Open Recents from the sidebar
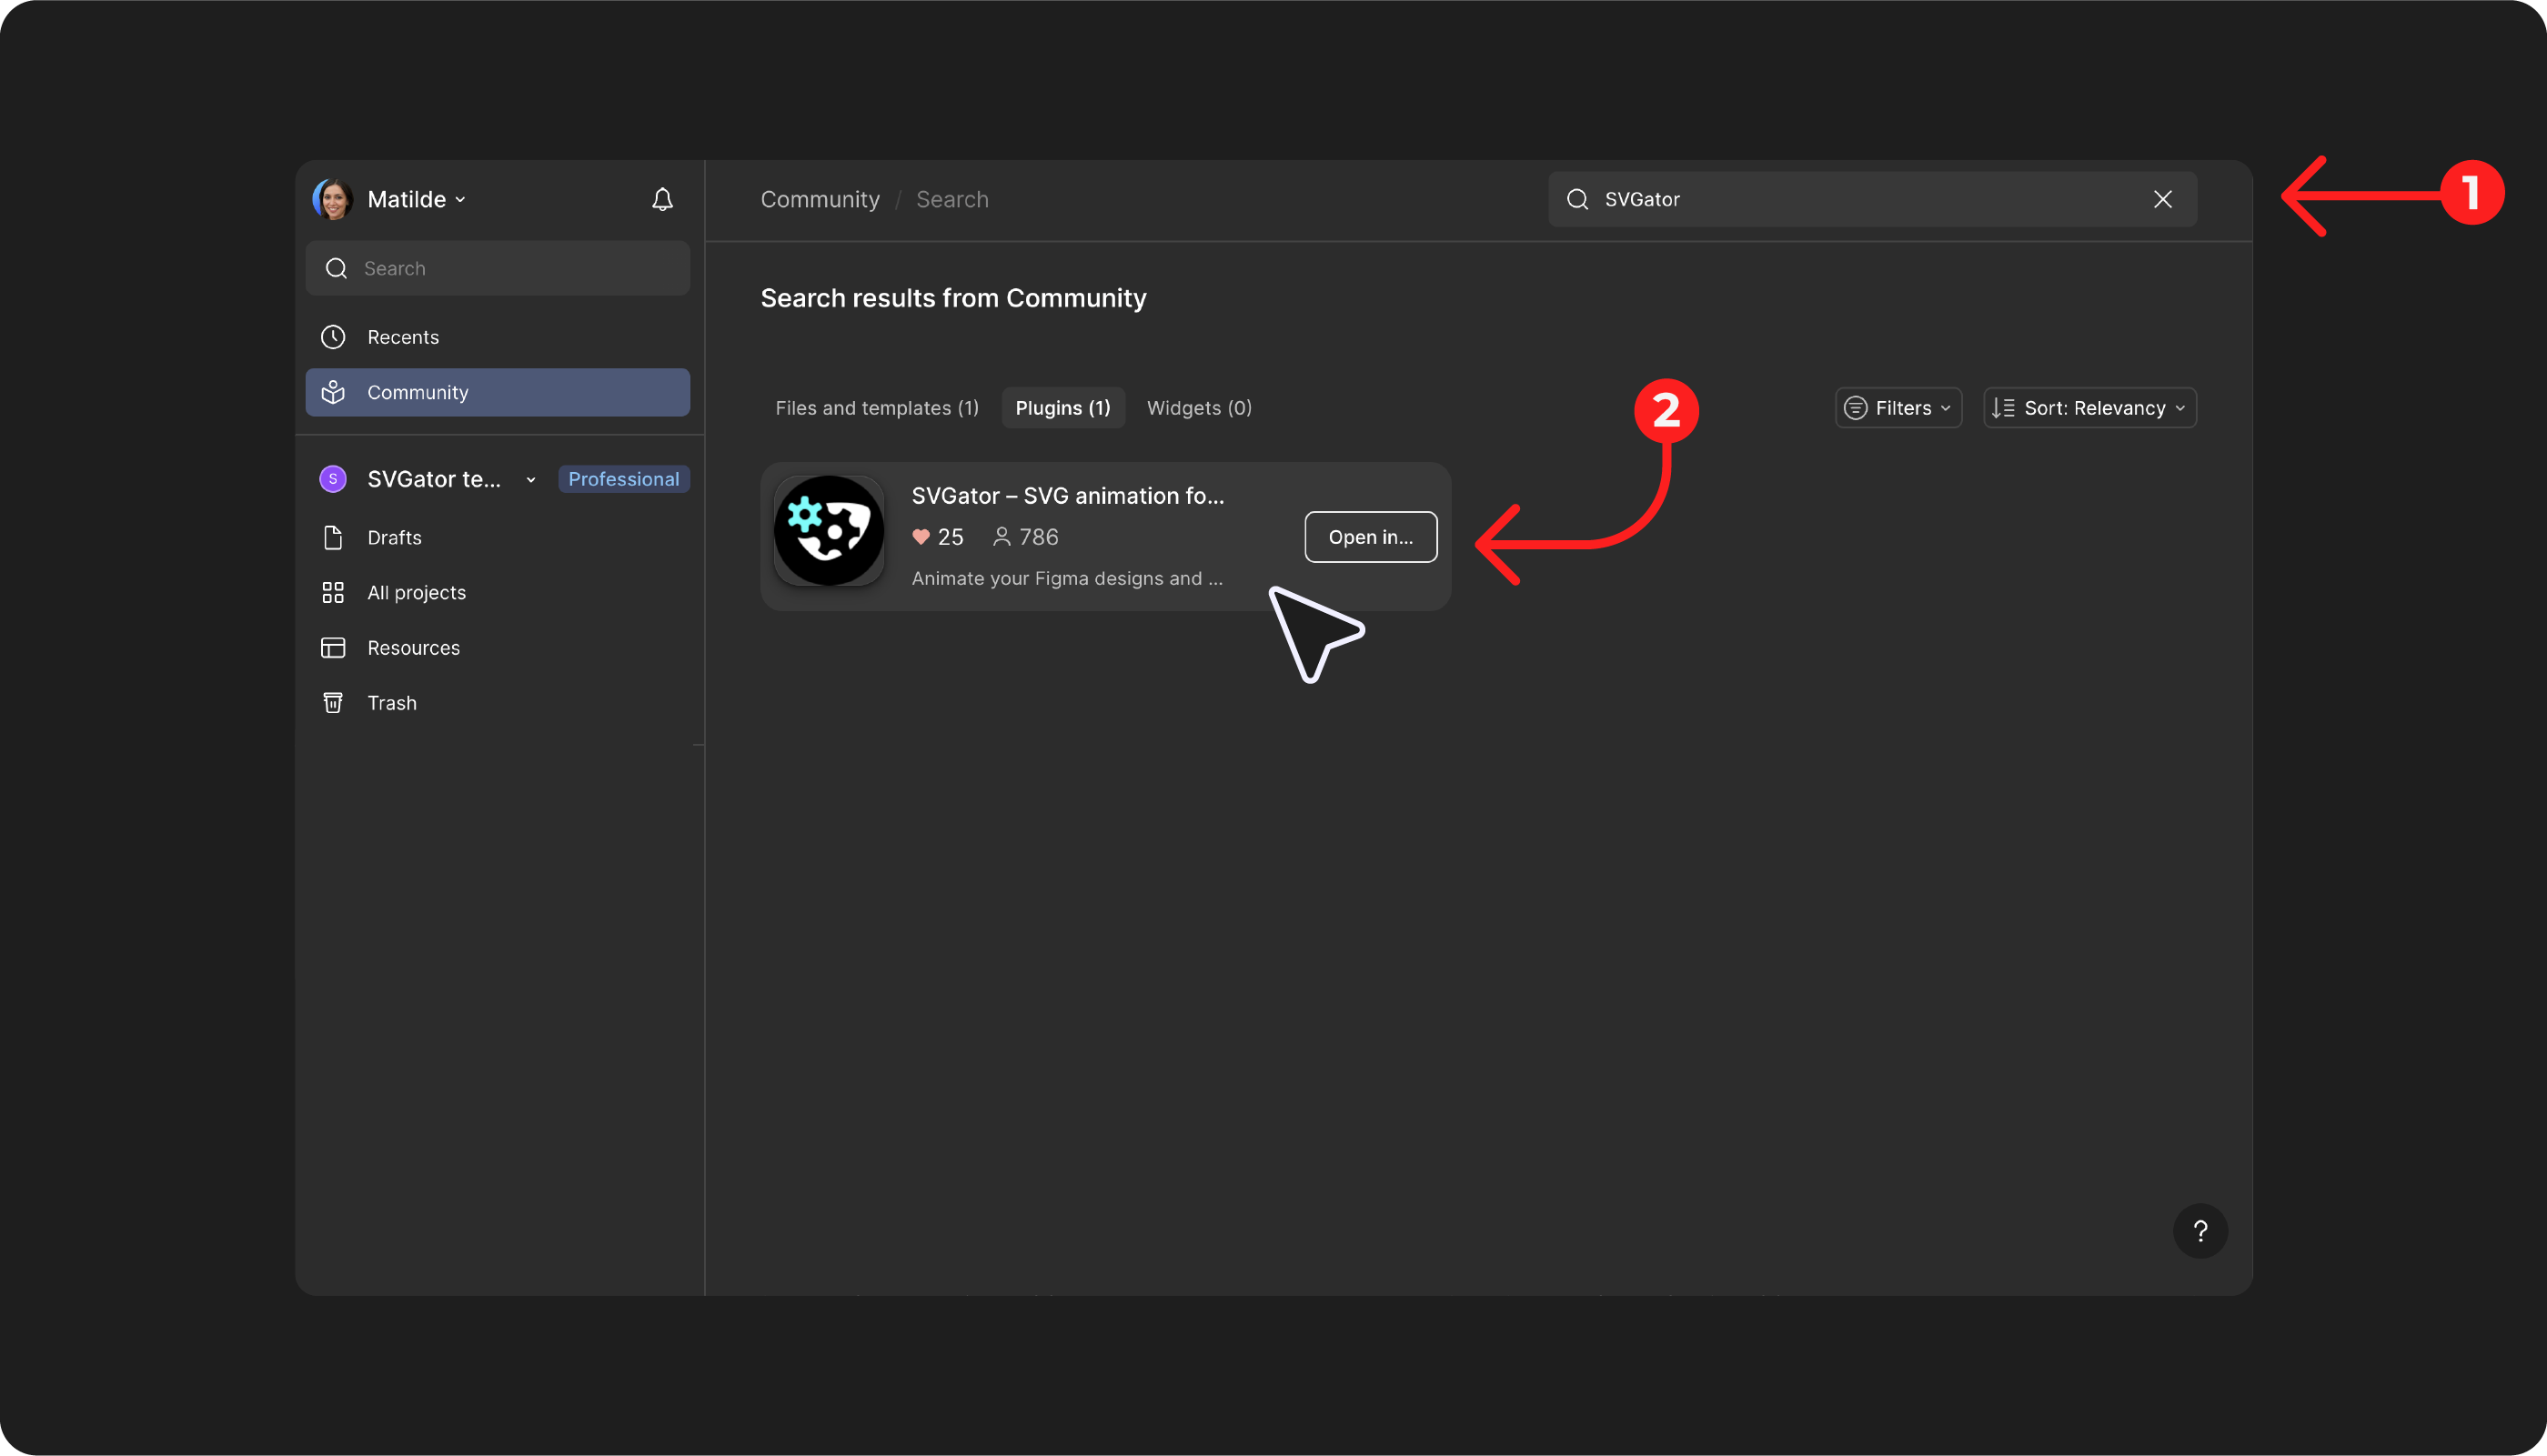2547x1456 pixels. coord(402,337)
